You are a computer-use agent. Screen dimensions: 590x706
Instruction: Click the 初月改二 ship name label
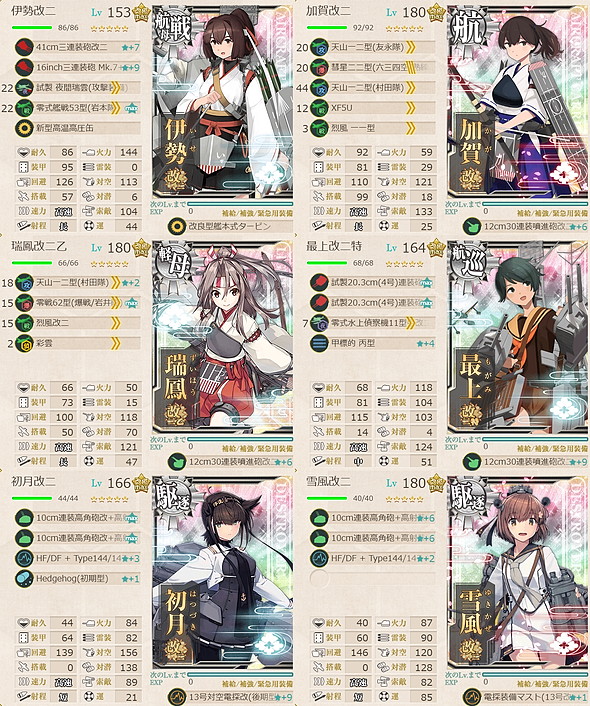tap(34, 482)
